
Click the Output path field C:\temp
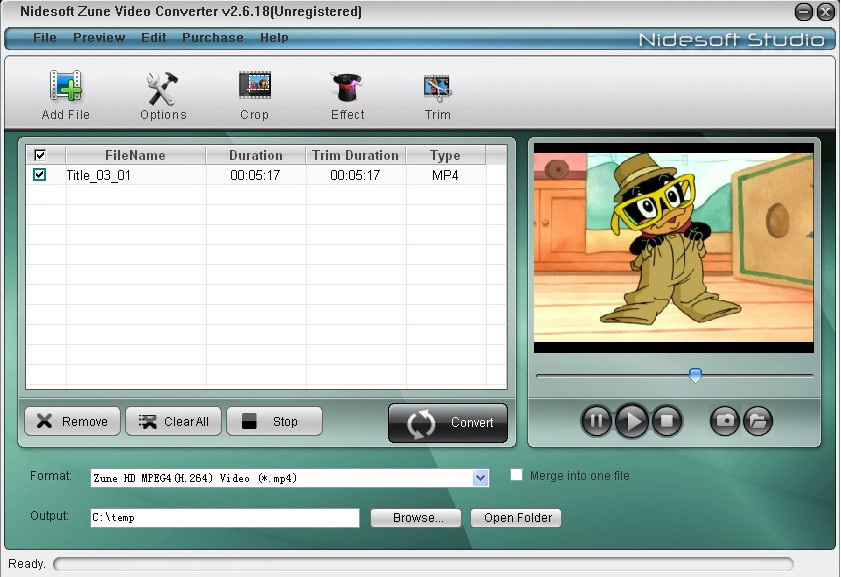point(225,517)
